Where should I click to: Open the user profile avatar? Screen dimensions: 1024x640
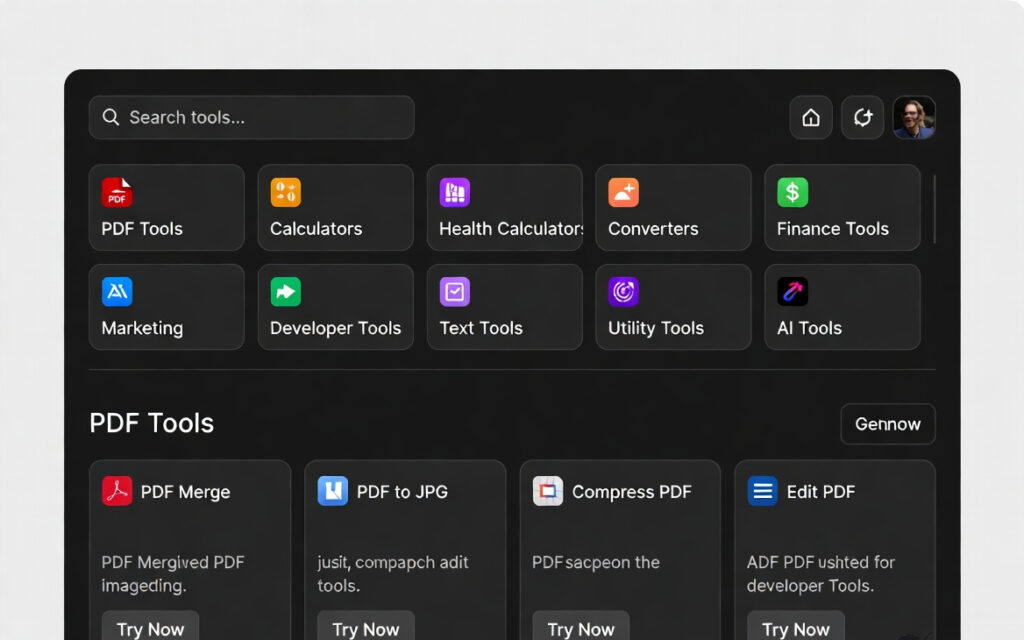pyautogui.click(x=914, y=118)
